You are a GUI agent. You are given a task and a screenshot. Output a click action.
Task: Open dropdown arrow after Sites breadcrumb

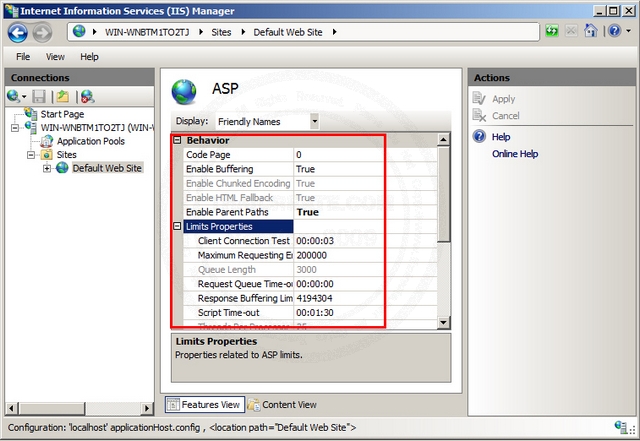pos(243,32)
